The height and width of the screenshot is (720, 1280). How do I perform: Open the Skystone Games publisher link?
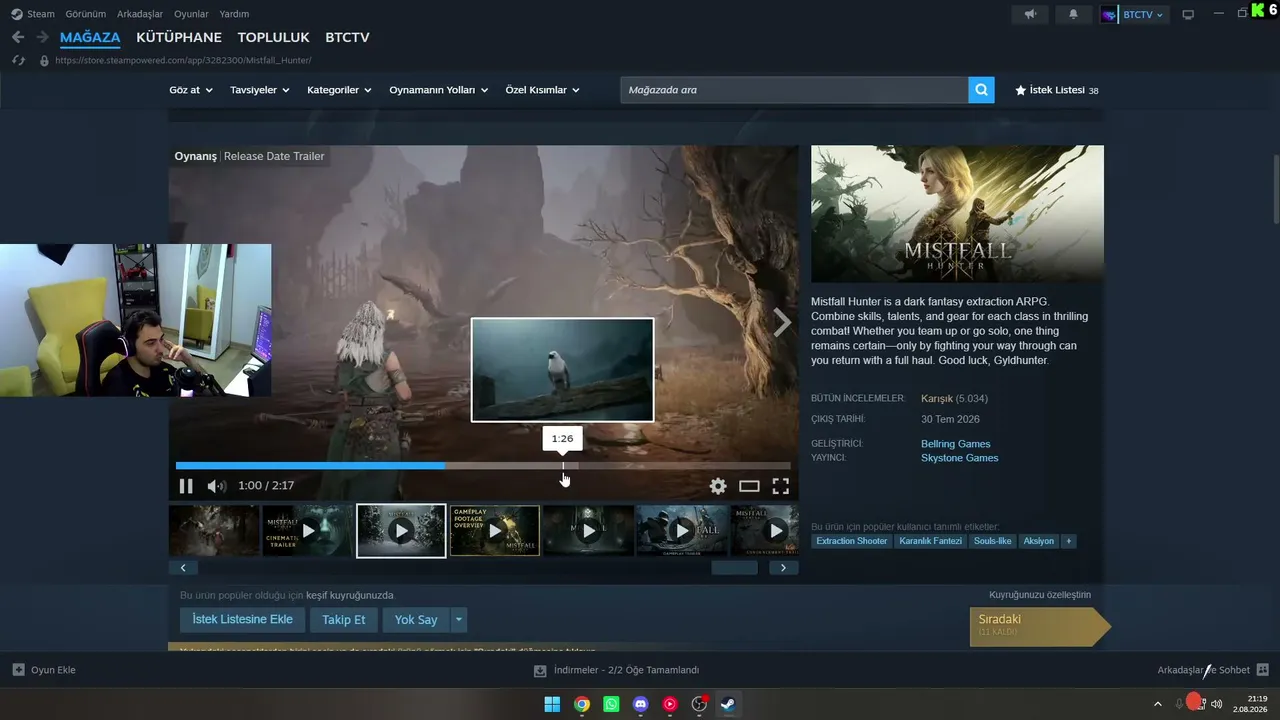coord(960,458)
